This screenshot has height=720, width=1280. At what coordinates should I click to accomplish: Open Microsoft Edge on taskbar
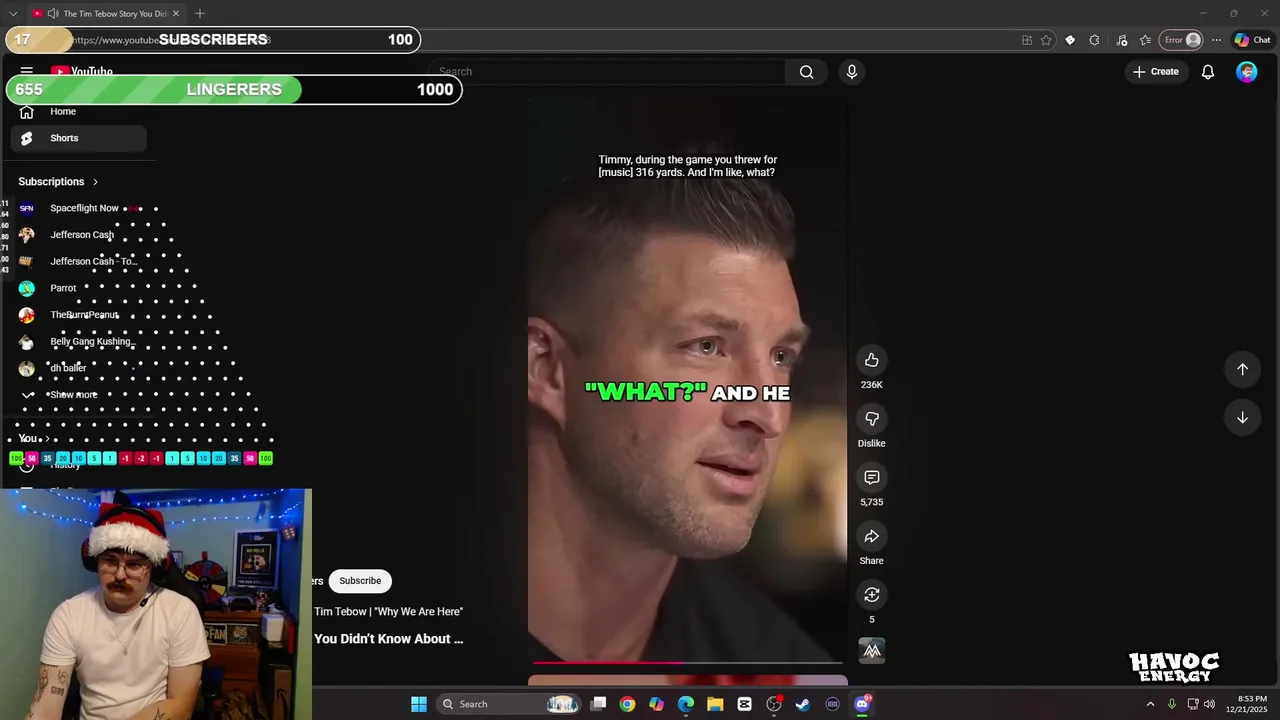[x=686, y=704]
